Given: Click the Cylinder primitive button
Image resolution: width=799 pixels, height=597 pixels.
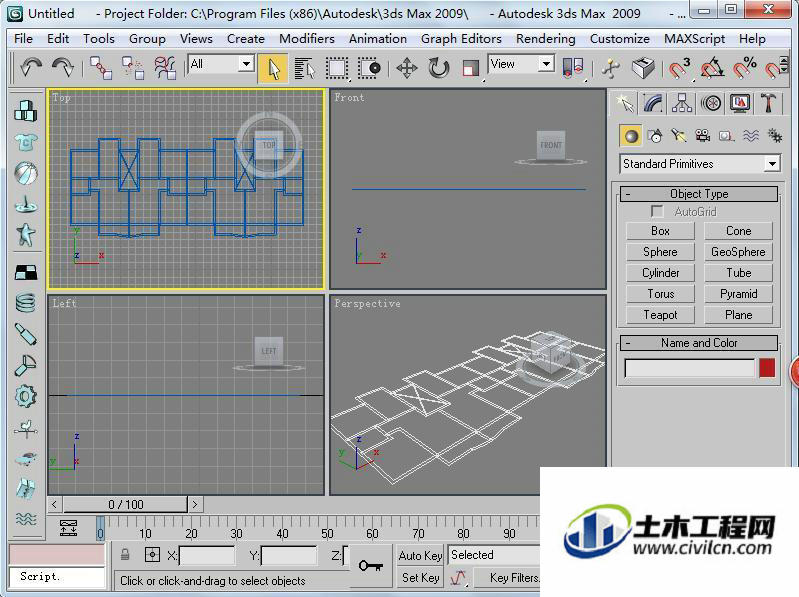Looking at the screenshot, I should tap(660, 273).
